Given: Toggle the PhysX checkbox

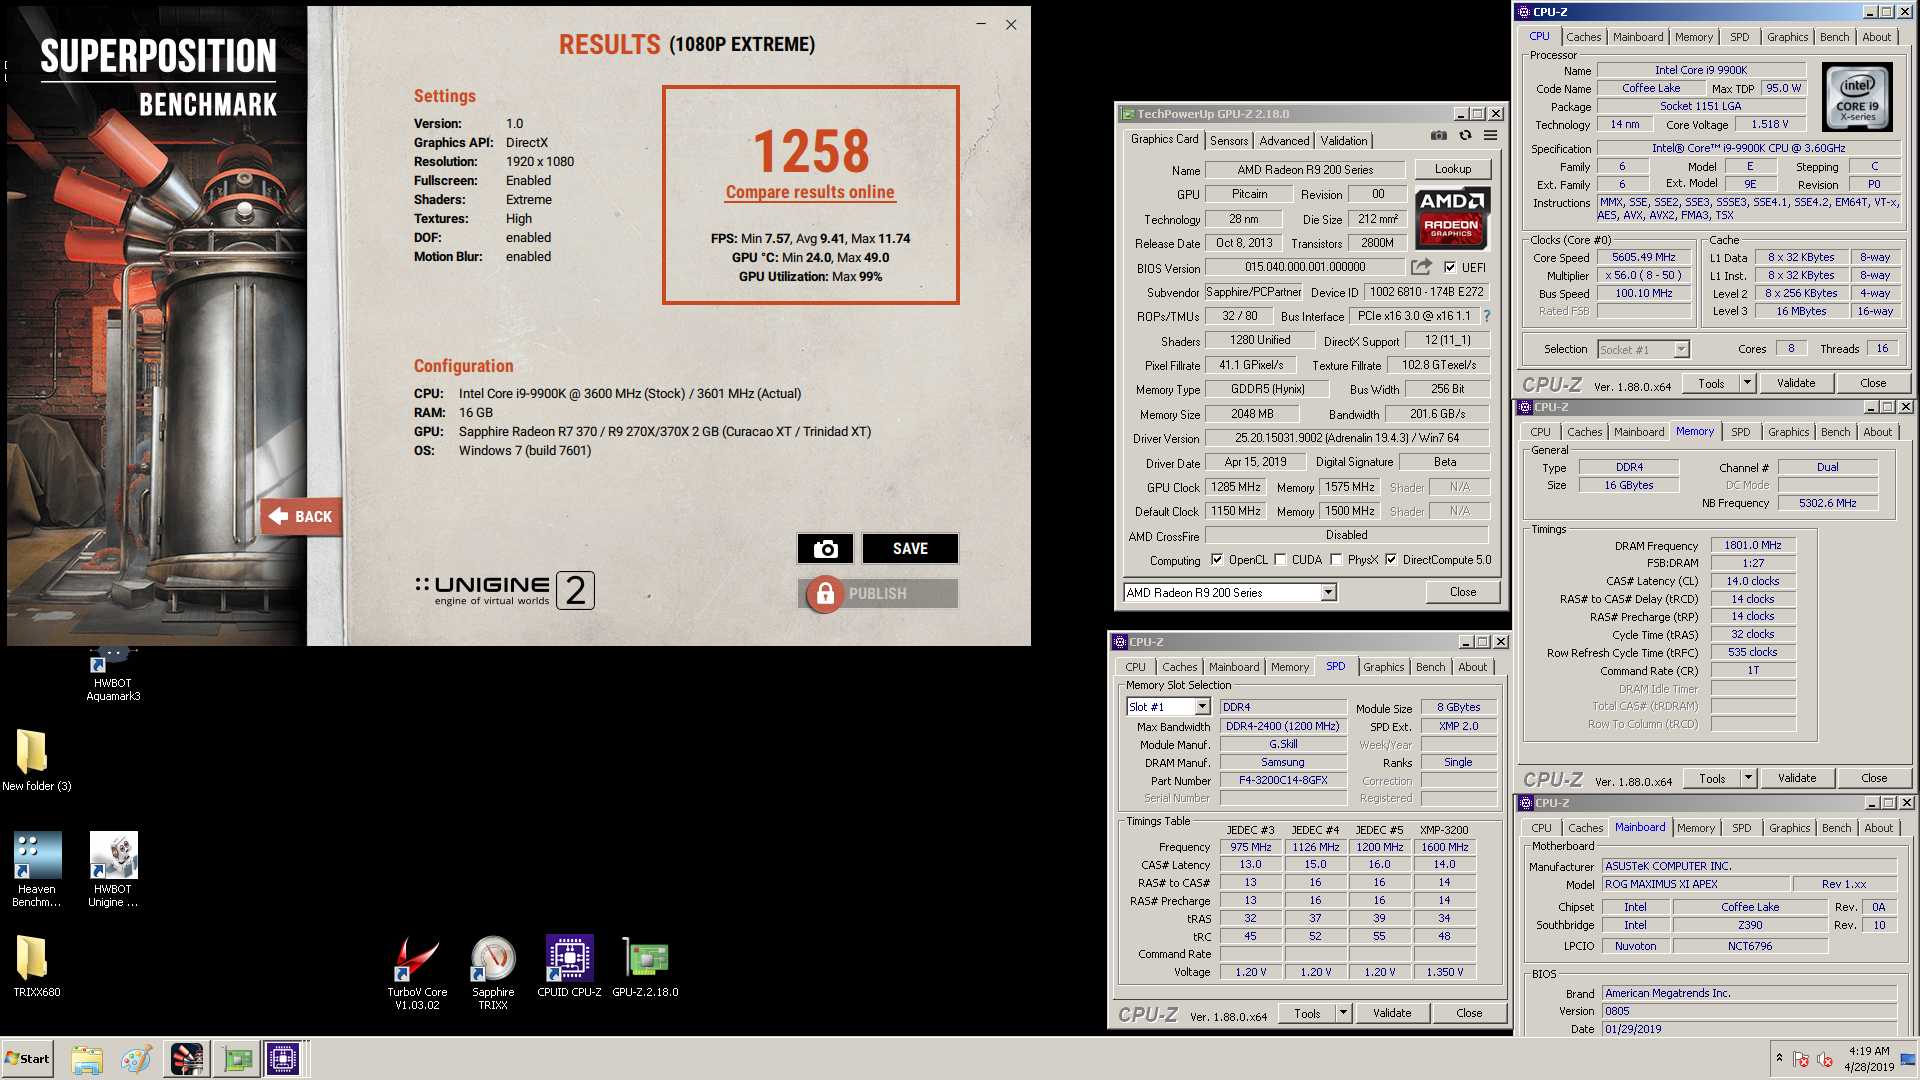Looking at the screenshot, I should coord(1336,560).
